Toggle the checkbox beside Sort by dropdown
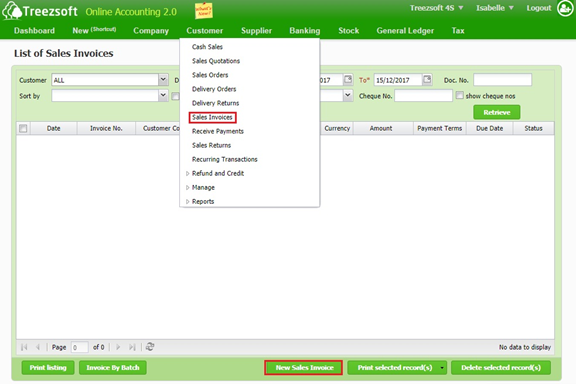The image size is (576, 384). 175,96
